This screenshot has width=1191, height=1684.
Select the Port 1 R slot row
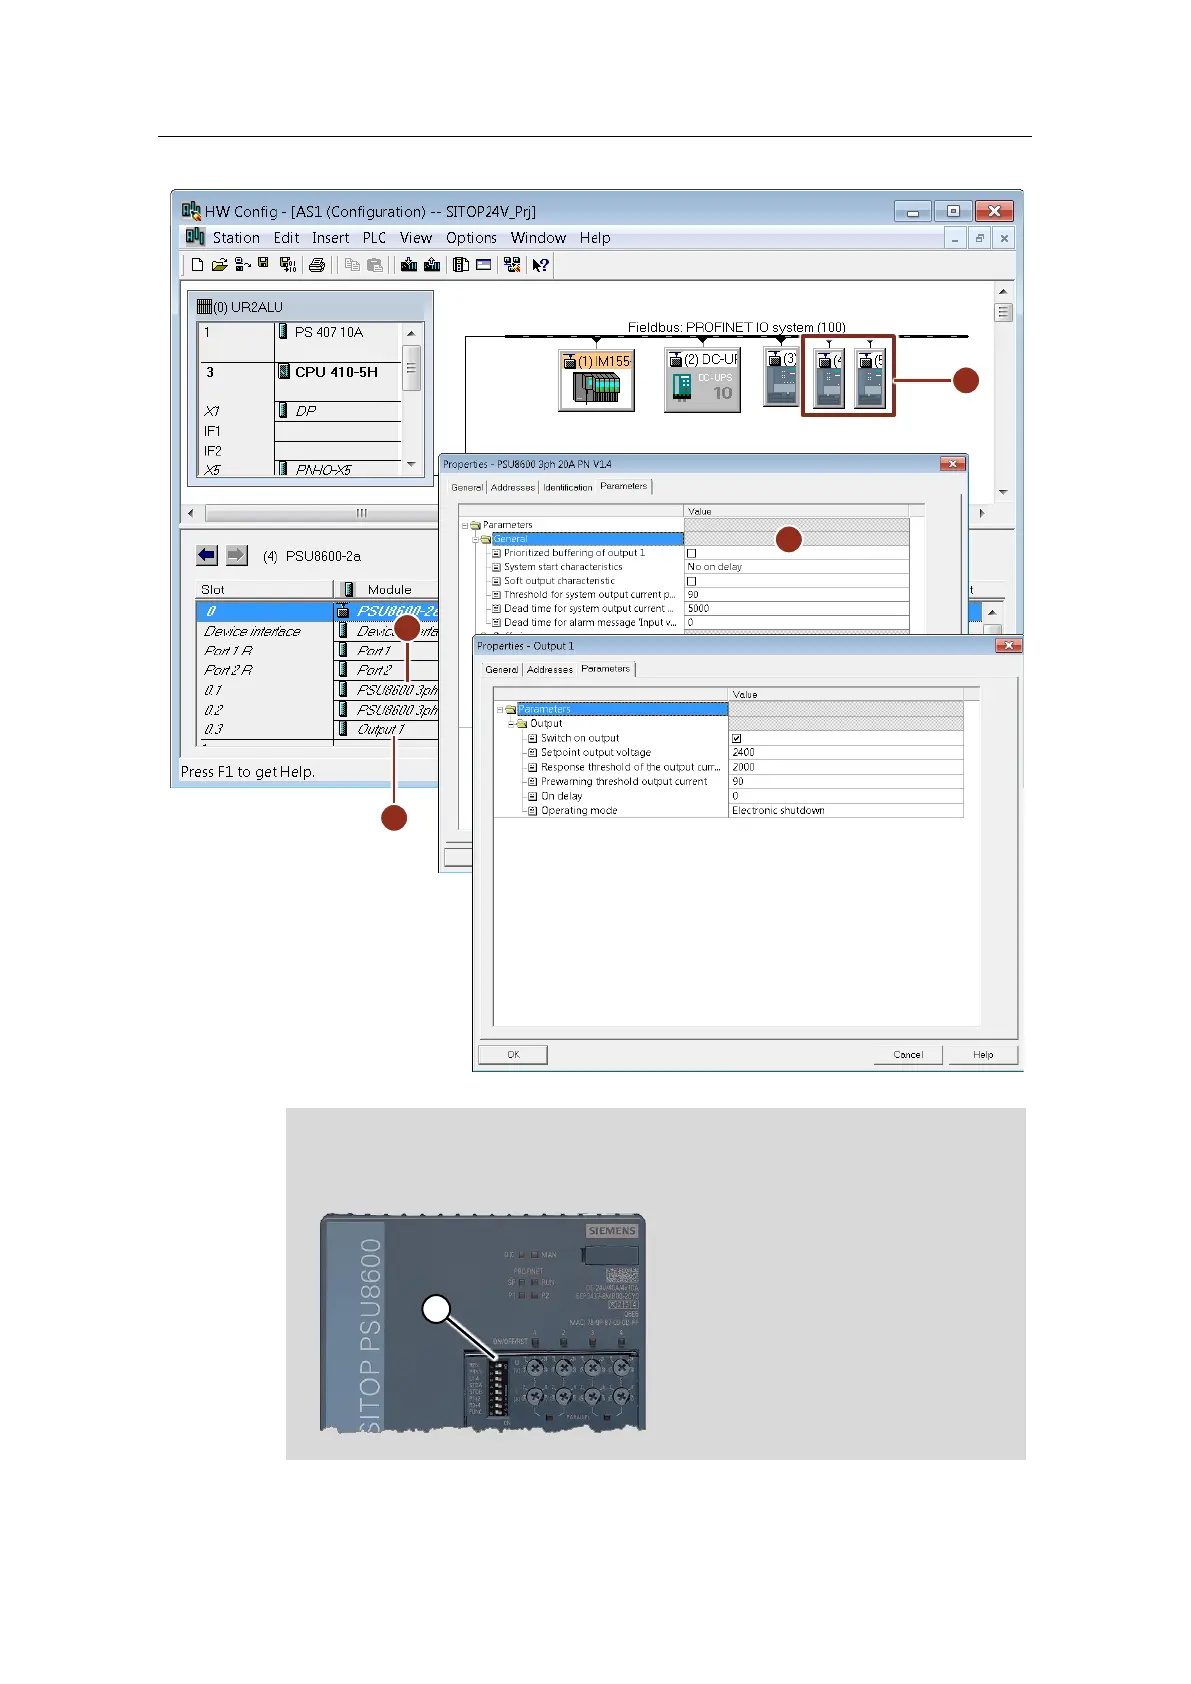pos(317,650)
